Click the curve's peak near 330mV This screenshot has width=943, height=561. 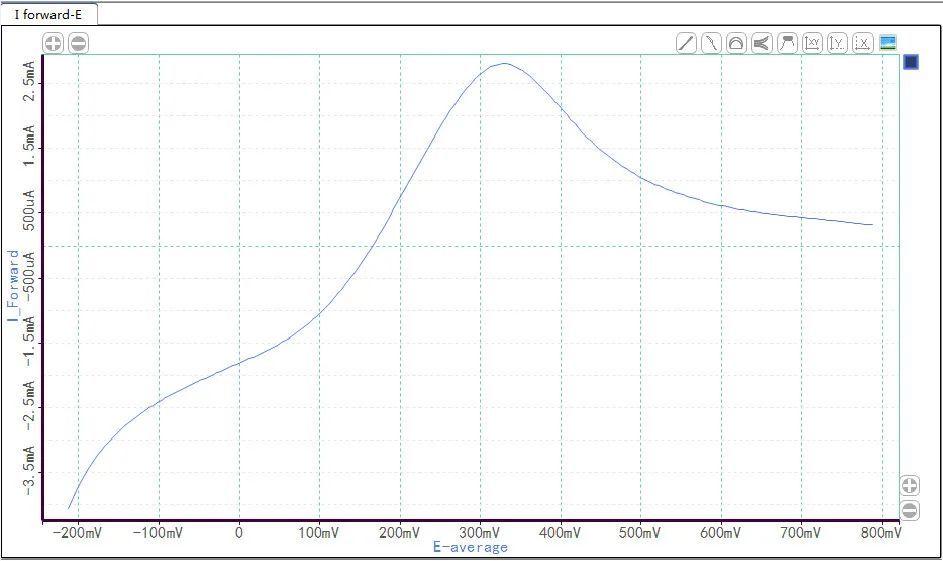click(x=505, y=63)
